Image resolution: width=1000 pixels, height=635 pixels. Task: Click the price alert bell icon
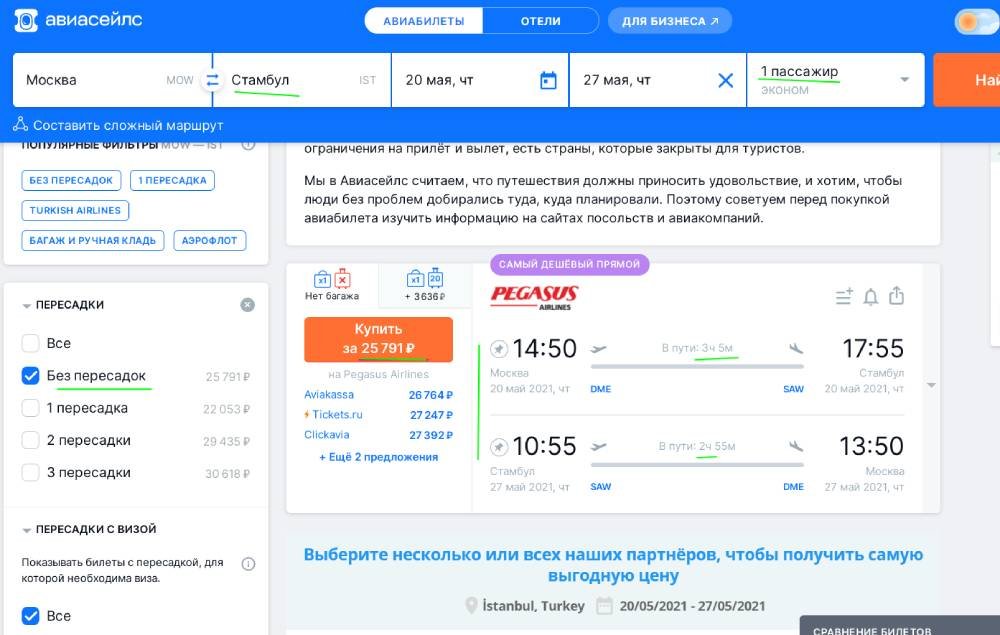871,296
